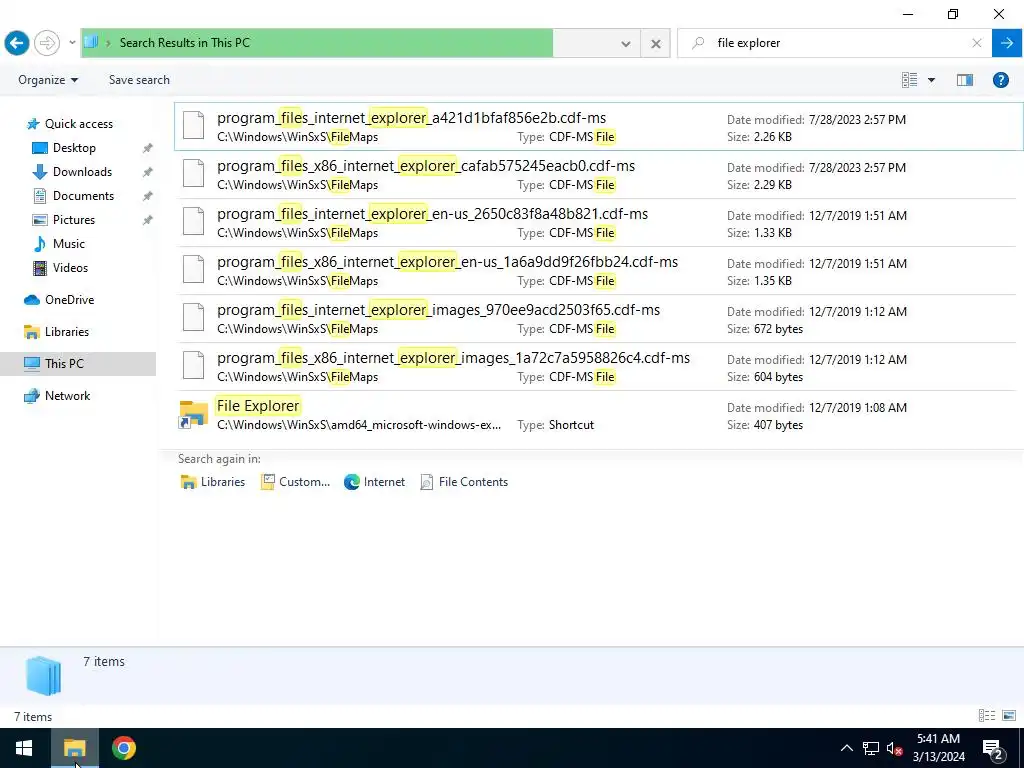Click the muted volume tray icon
Screen dimensions: 1024x768
click(x=894, y=748)
